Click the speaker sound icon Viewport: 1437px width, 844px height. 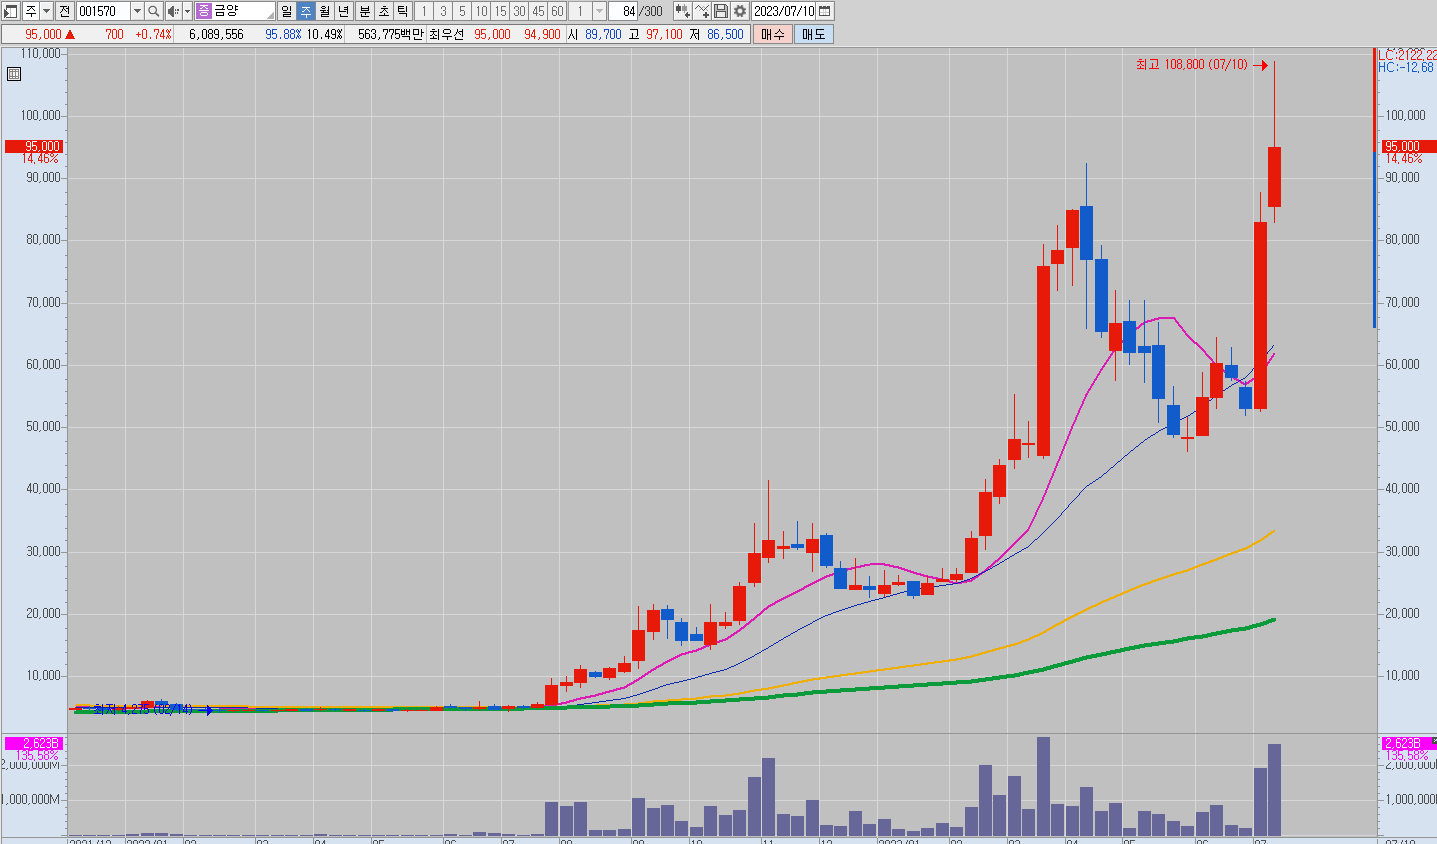pyautogui.click(x=173, y=11)
